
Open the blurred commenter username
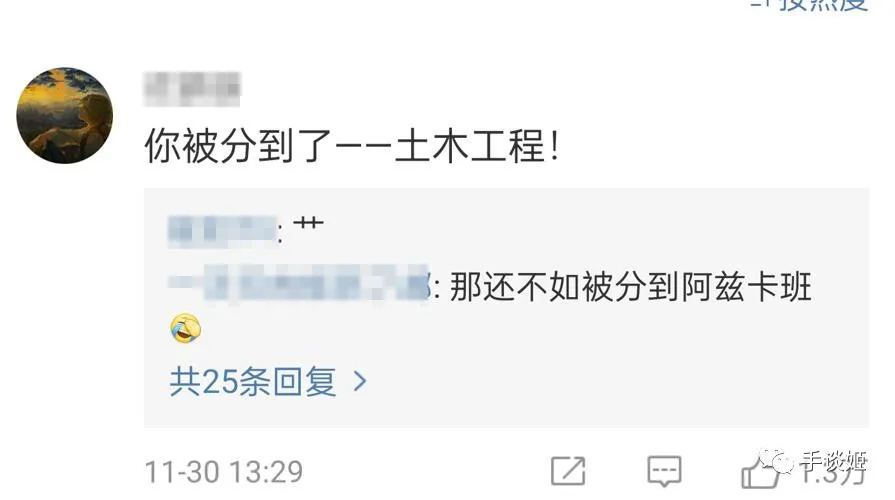[x=192, y=88]
